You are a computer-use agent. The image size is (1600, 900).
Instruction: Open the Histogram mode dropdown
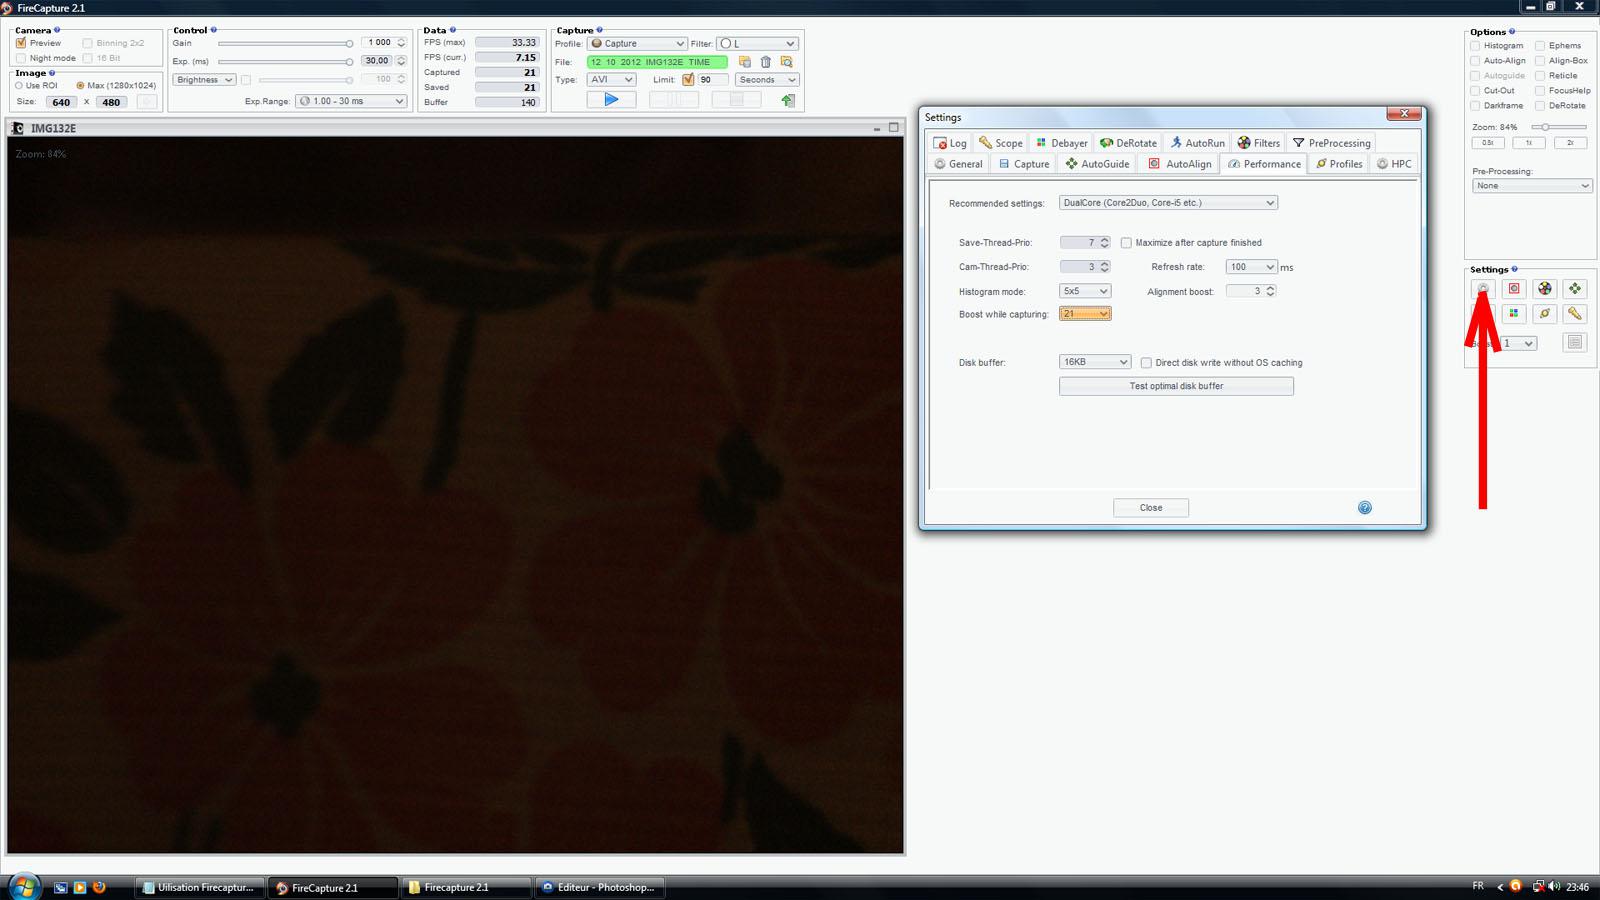tap(1085, 291)
